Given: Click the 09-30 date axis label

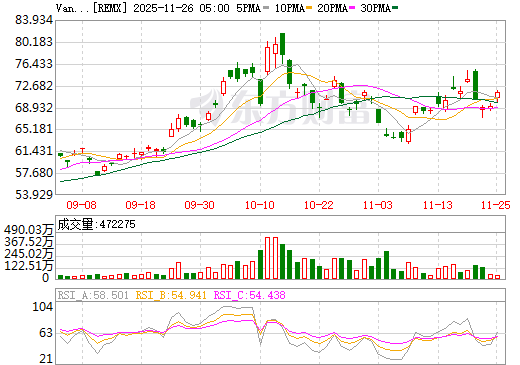Looking at the screenshot, I should click(199, 205).
